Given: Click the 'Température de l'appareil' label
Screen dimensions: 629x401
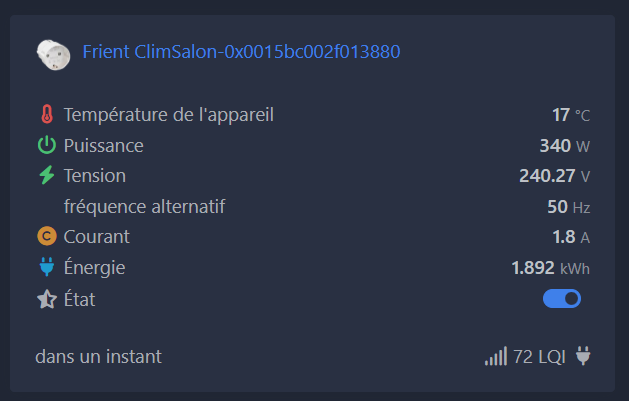Looking at the screenshot, I should tap(168, 115).
